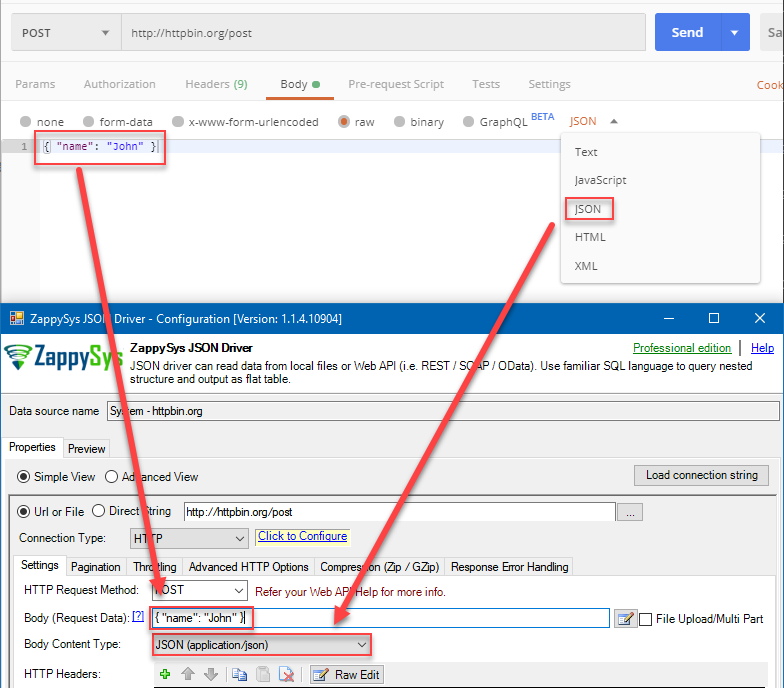
Task: Open the Professional edition link
Action: click(682, 348)
